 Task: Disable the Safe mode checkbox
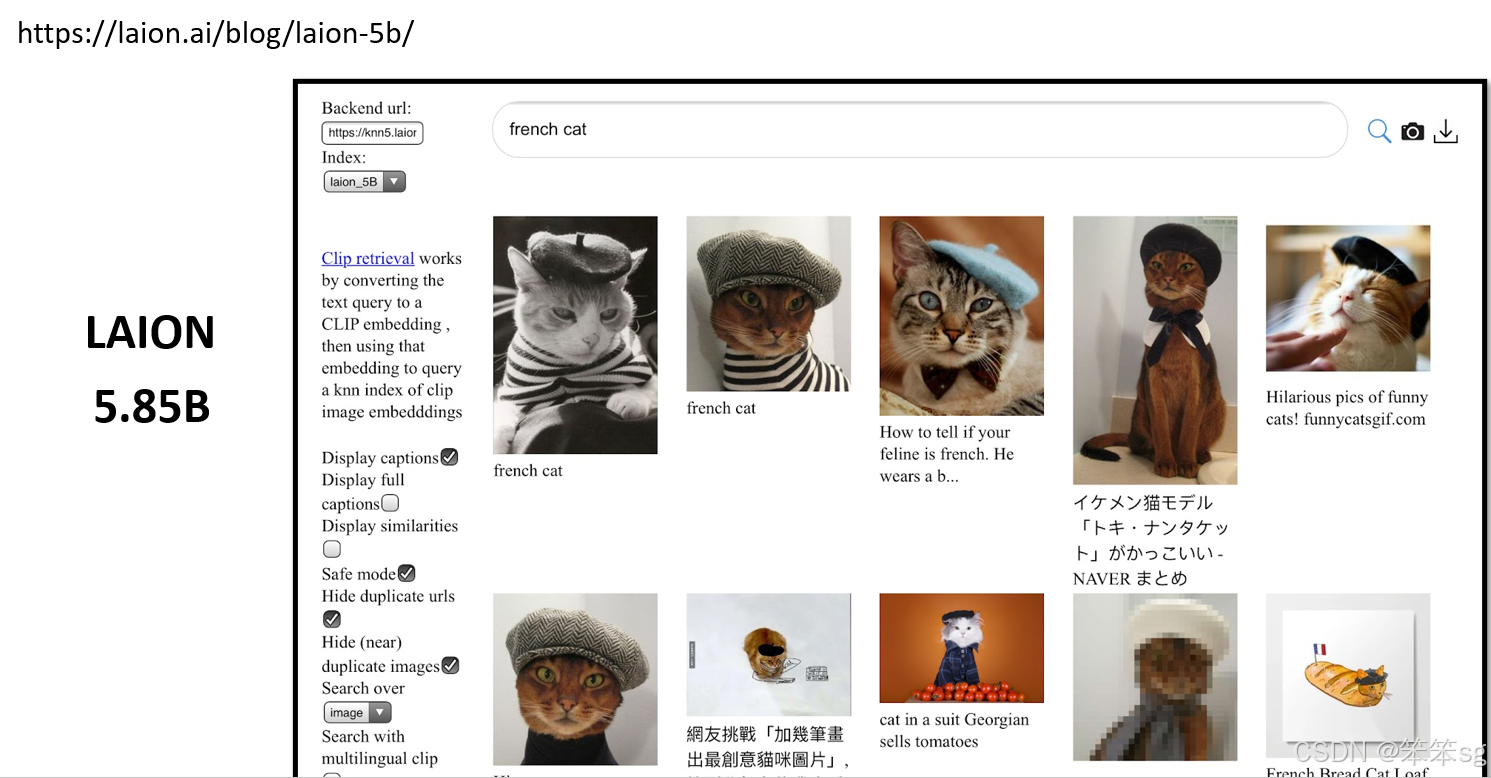[x=406, y=573]
